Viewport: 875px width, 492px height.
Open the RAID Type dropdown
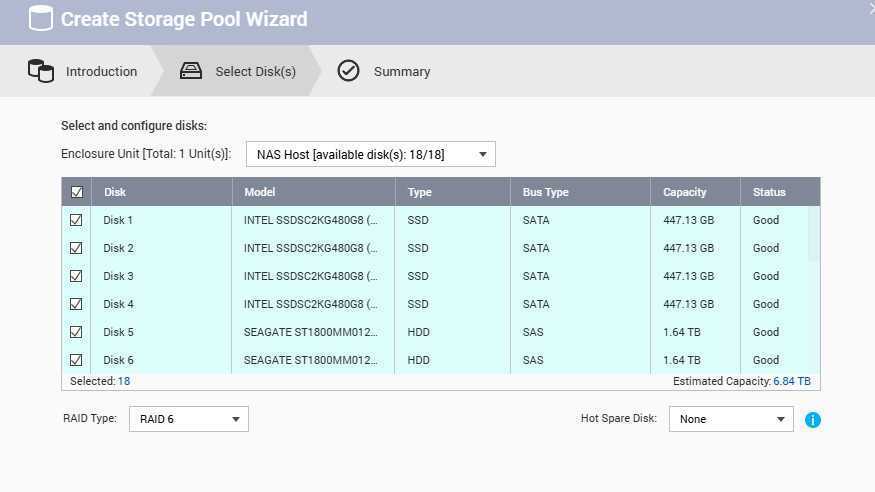coord(189,419)
